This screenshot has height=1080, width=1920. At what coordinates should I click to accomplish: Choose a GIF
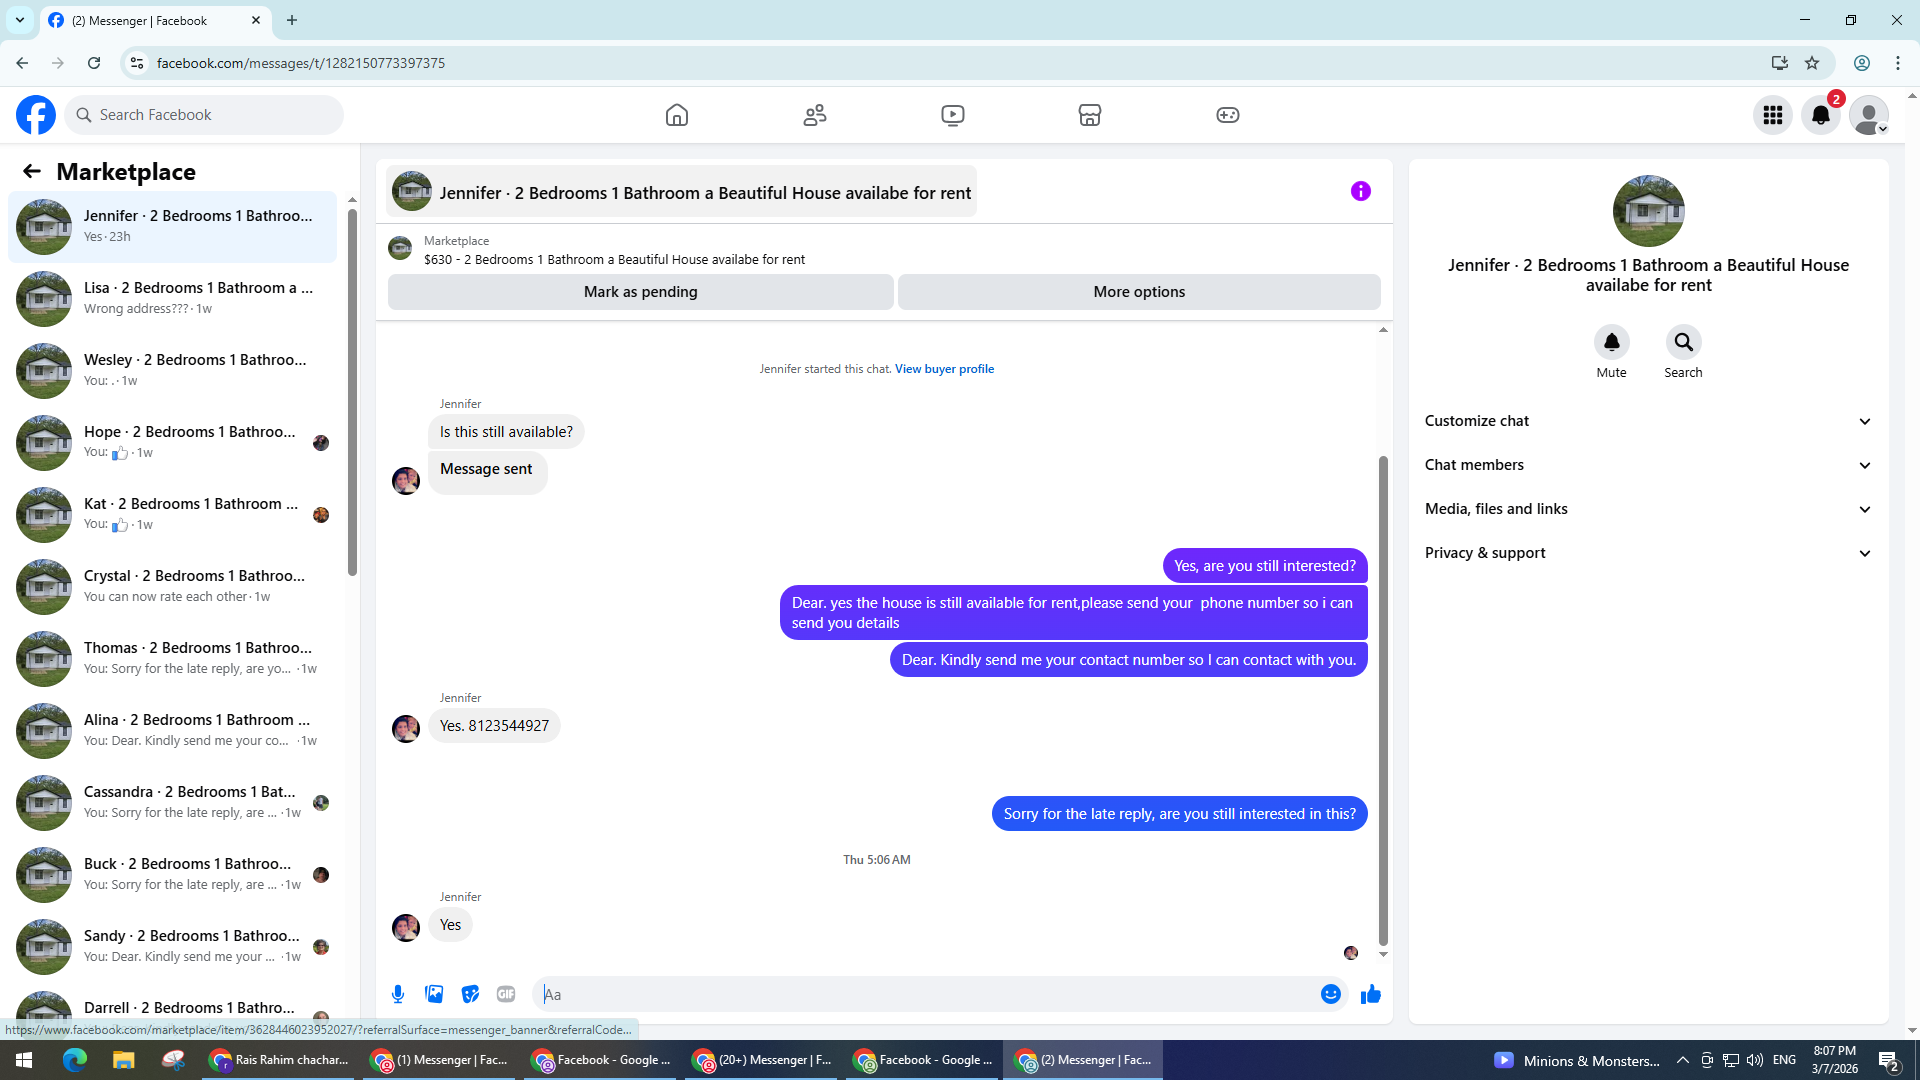(506, 994)
